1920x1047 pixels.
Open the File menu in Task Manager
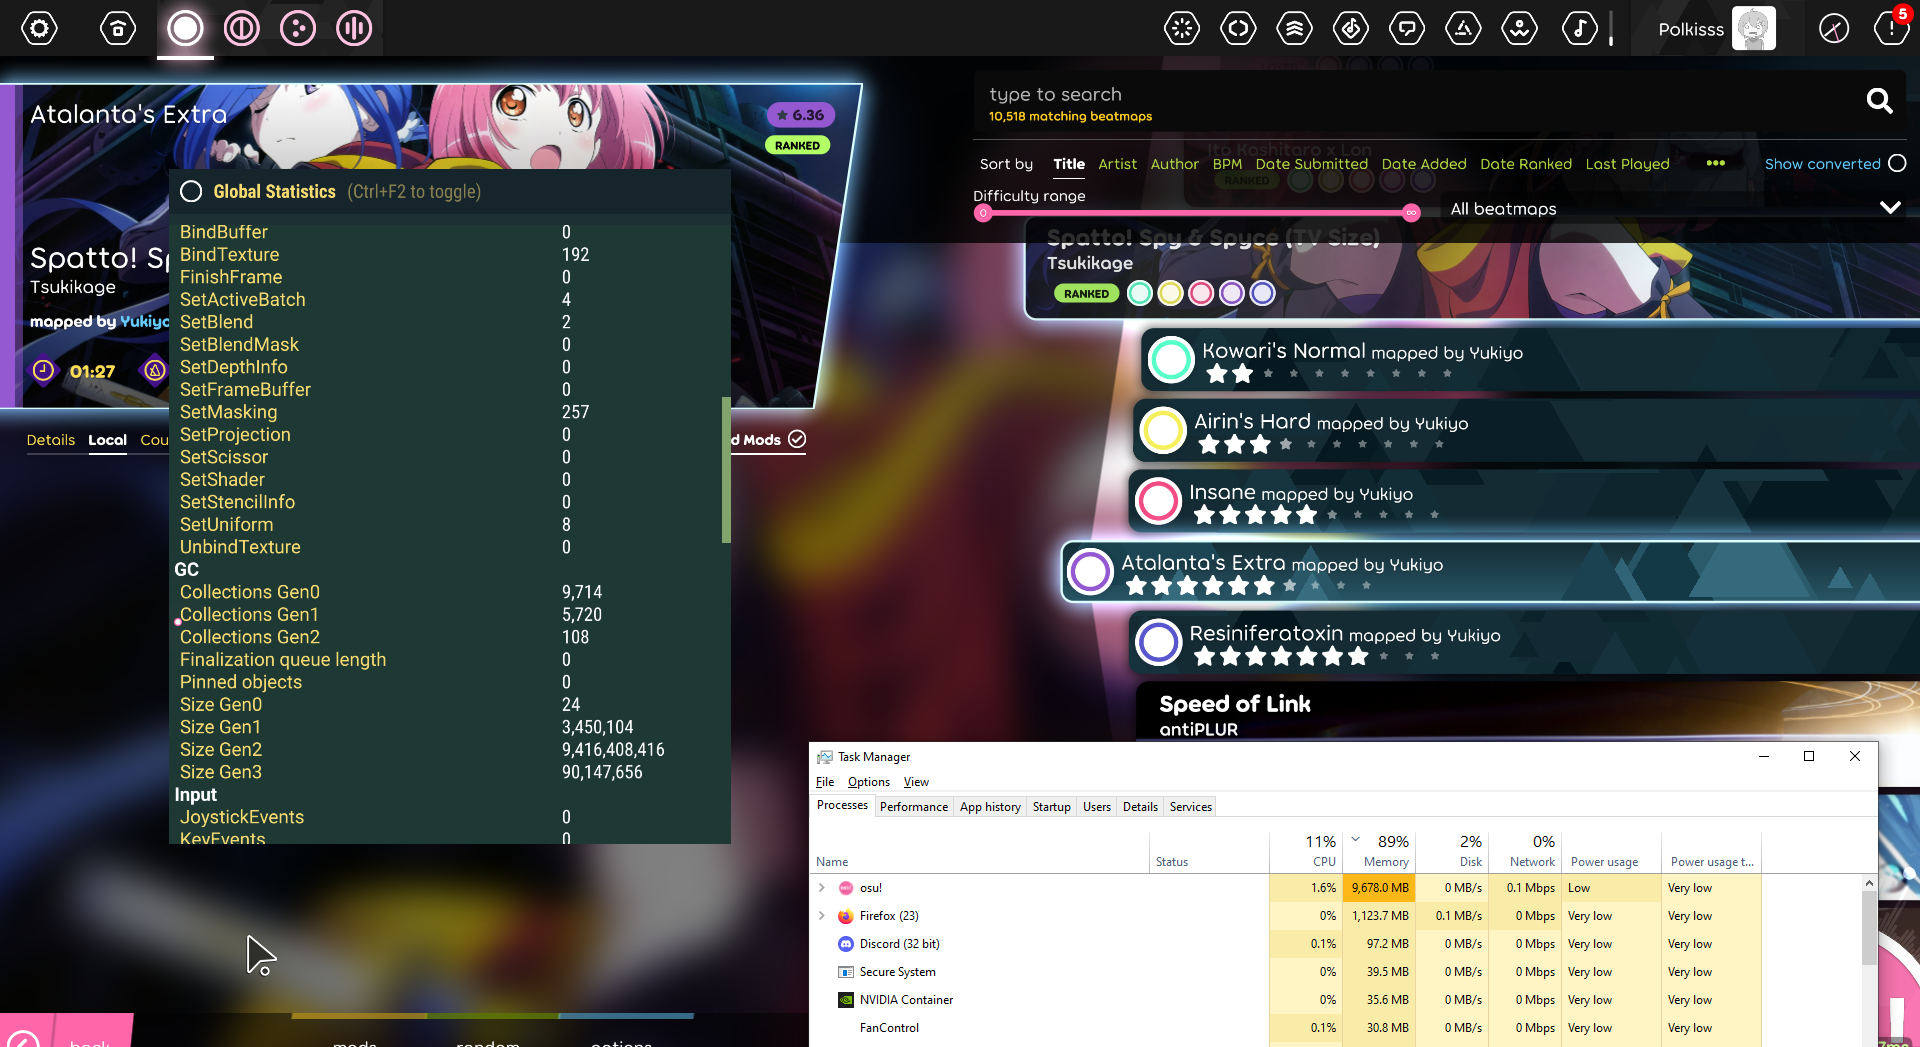[825, 782]
